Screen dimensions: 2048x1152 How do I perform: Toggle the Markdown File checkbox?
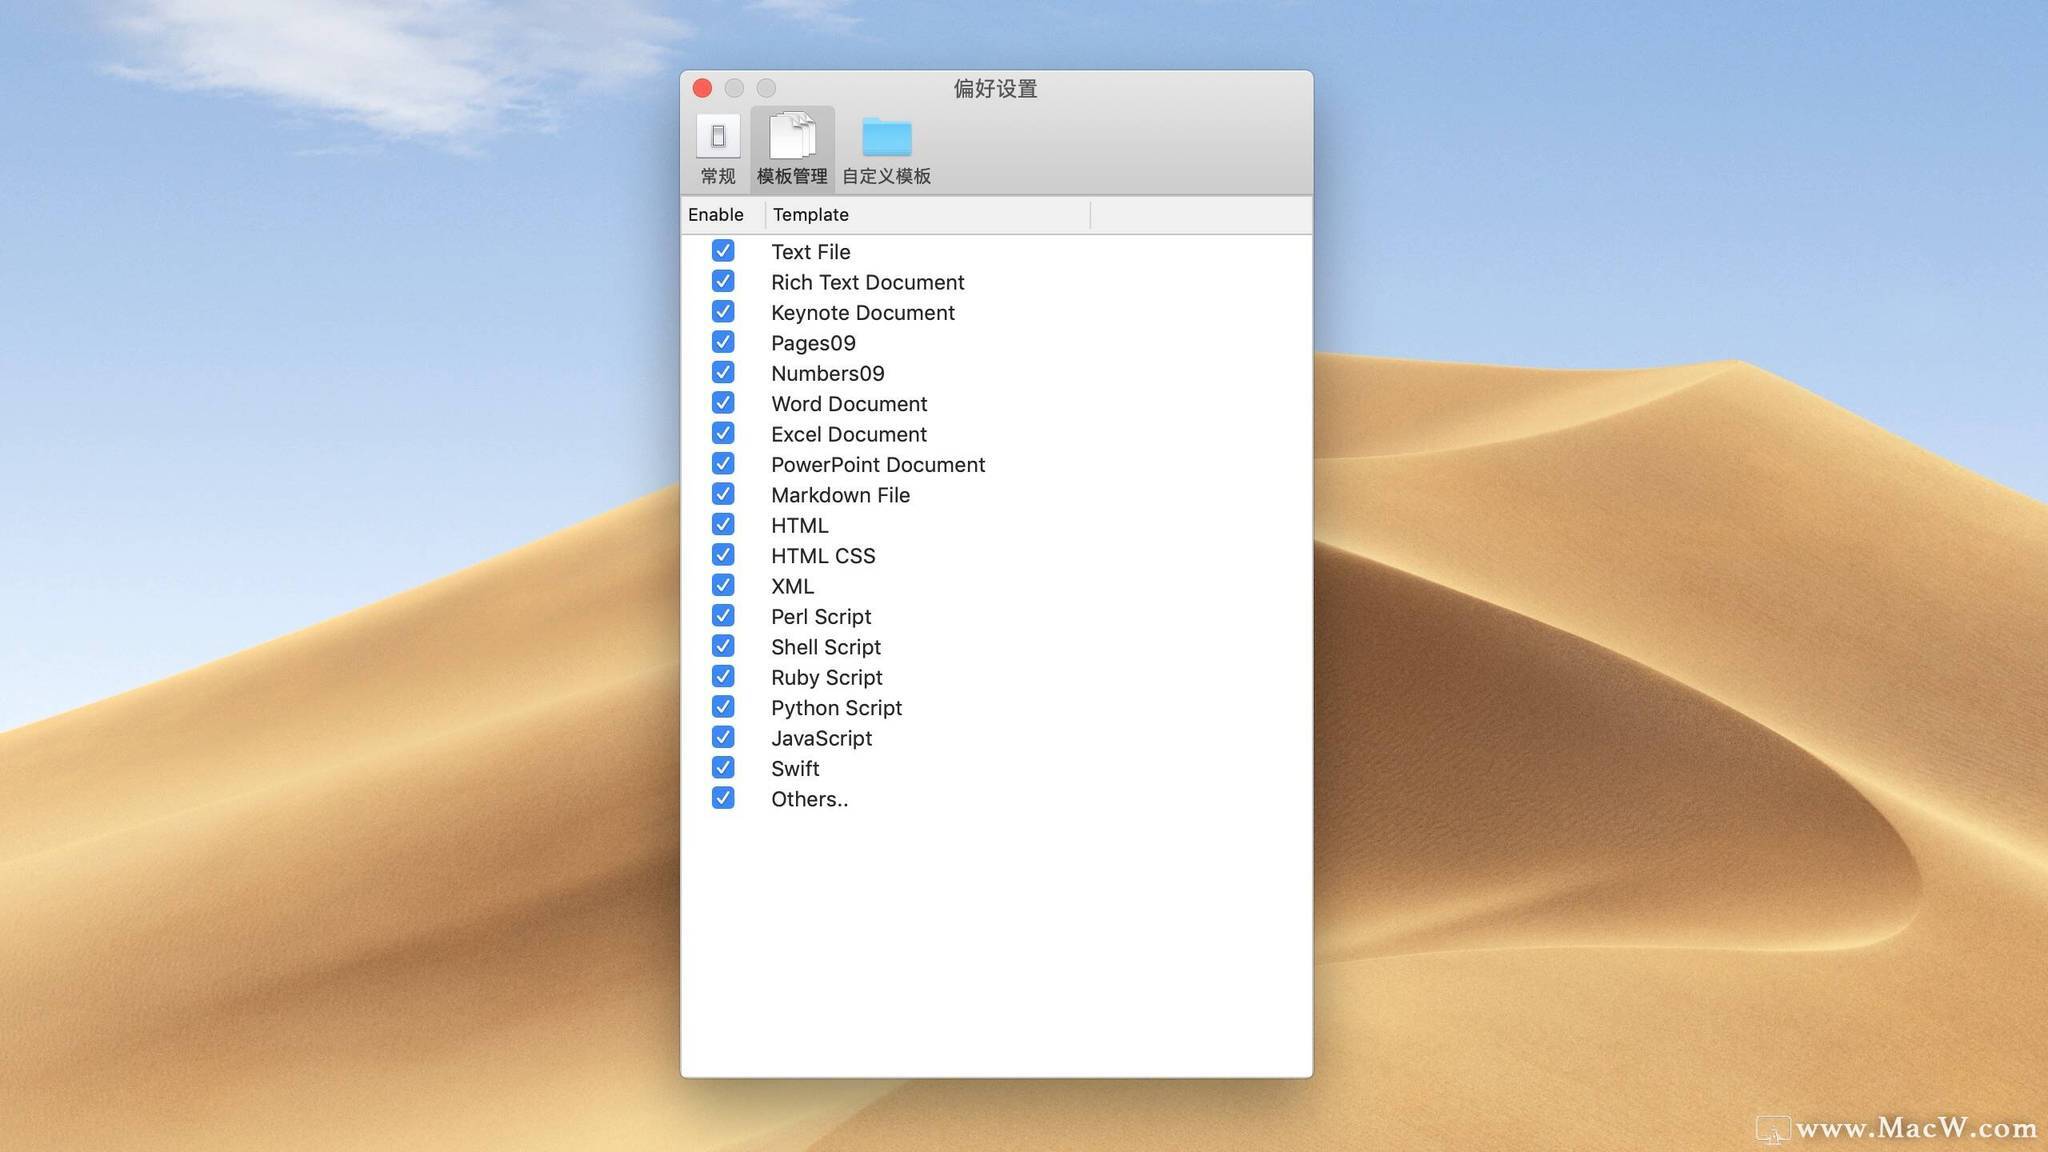tap(723, 494)
